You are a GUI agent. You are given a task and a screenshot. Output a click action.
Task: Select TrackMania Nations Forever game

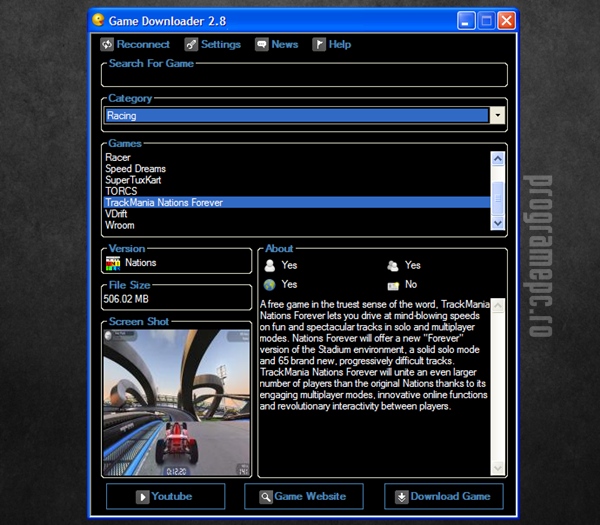pos(297,202)
